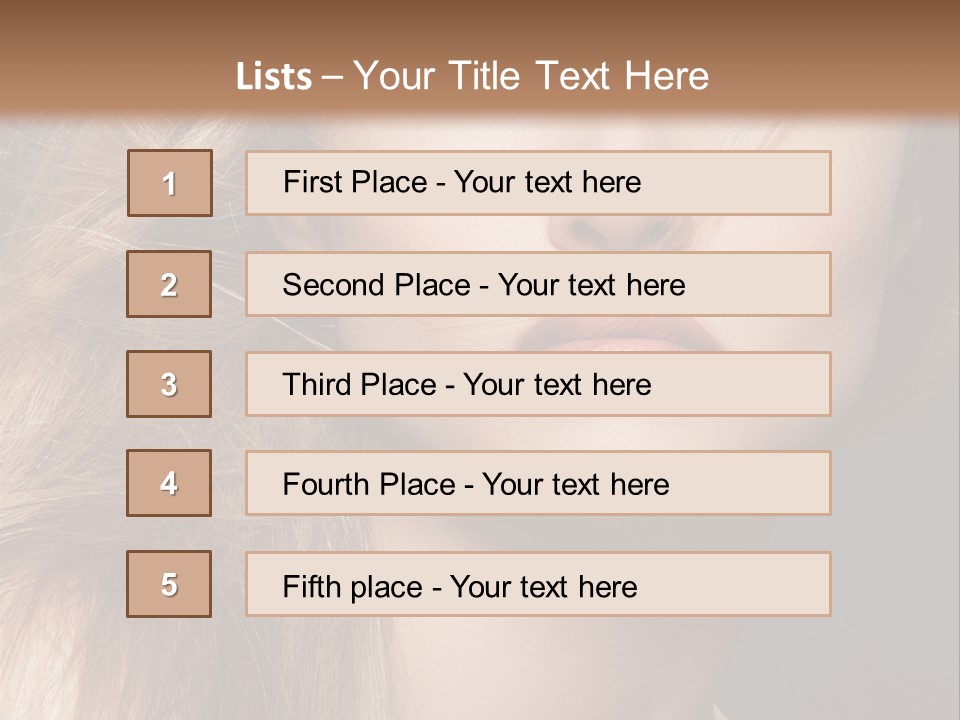Select the number 4 box

pyautogui.click(x=169, y=483)
